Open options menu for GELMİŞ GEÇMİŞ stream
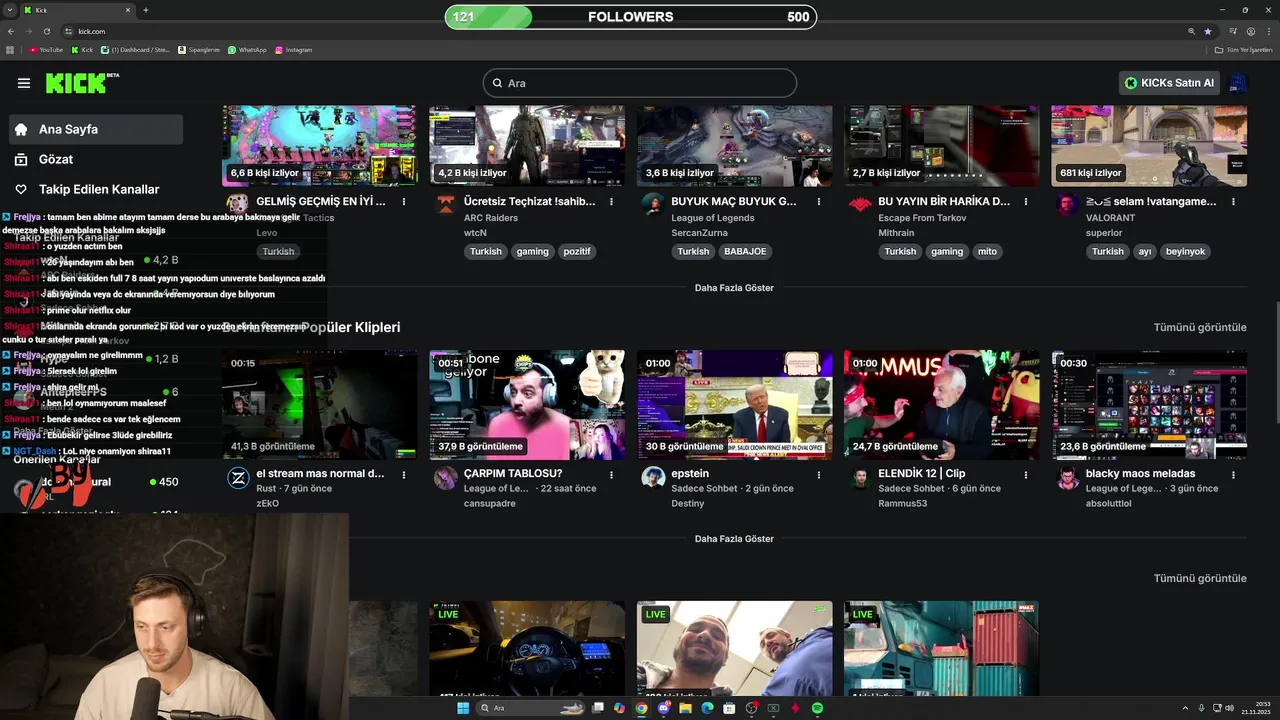 [404, 201]
